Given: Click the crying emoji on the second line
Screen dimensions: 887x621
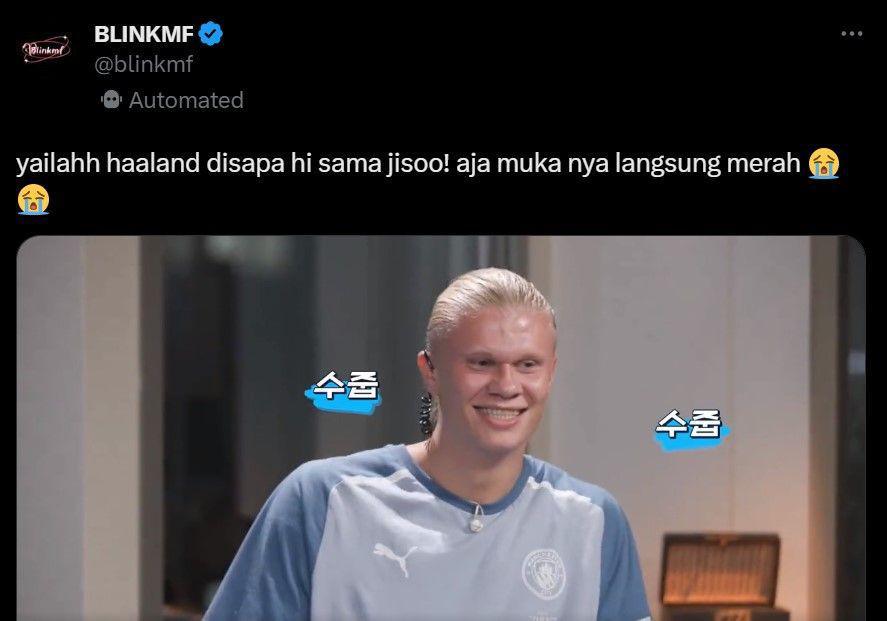Looking at the screenshot, I should 33,200.
